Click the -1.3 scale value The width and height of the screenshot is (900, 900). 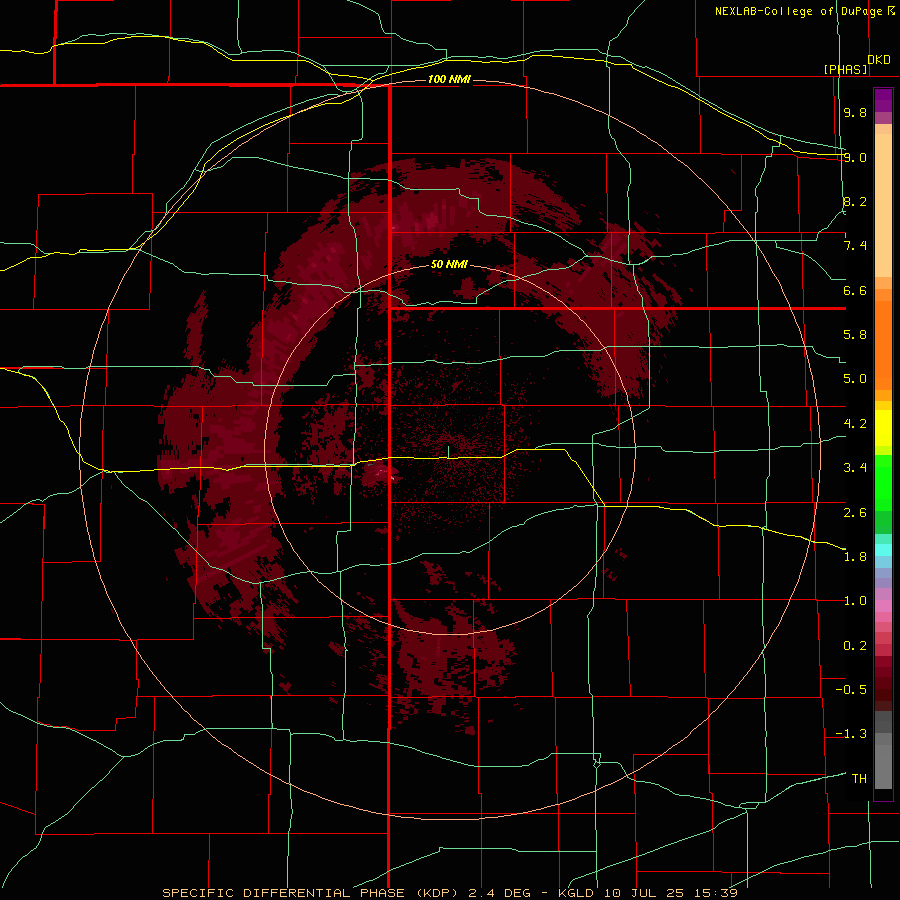pos(851,734)
